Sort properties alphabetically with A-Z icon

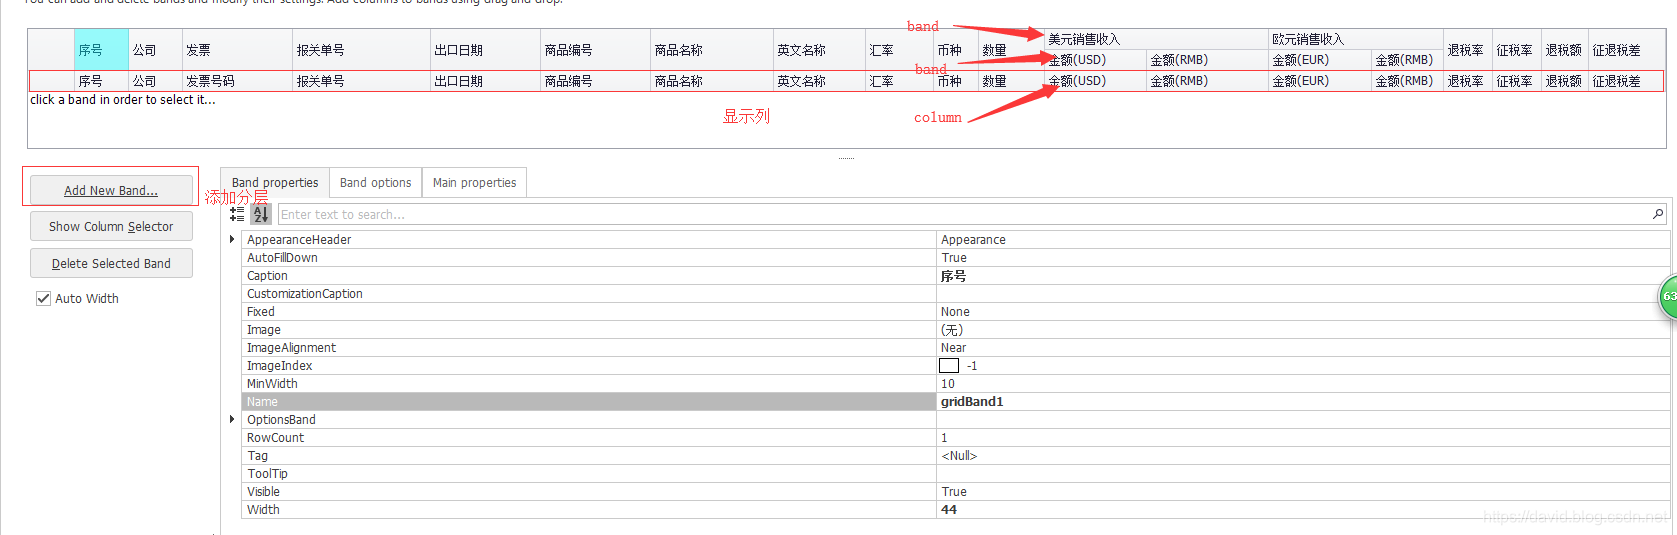261,214
